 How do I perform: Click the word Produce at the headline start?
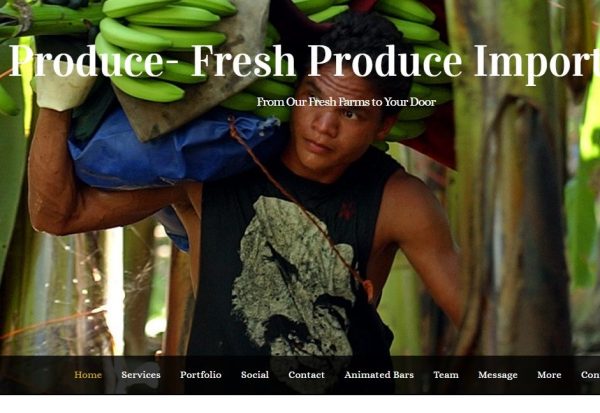[86, 62]
